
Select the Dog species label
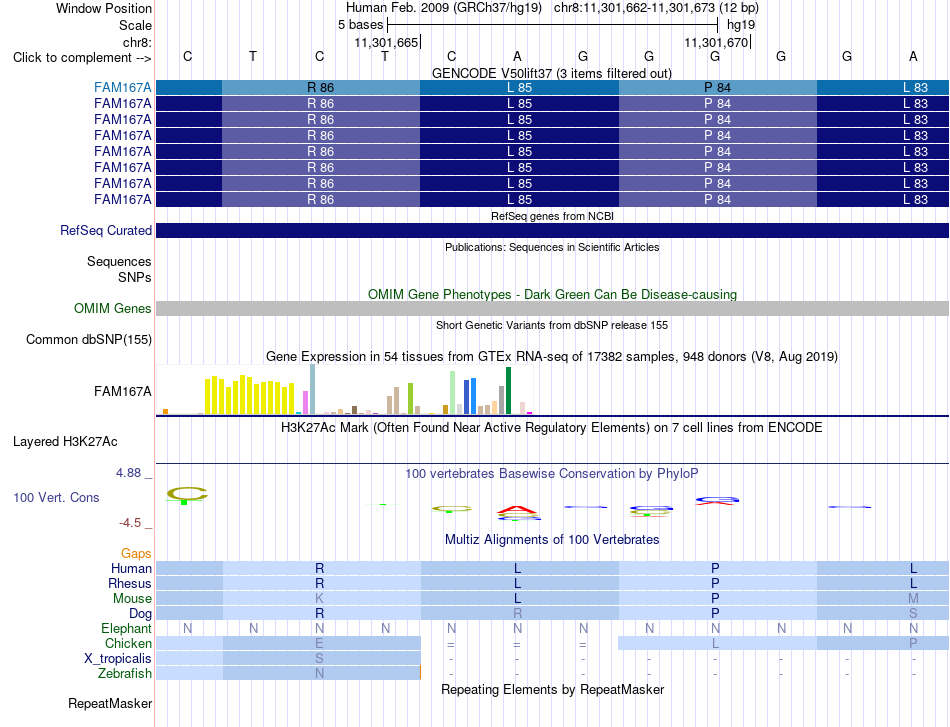tap(140, 614)
